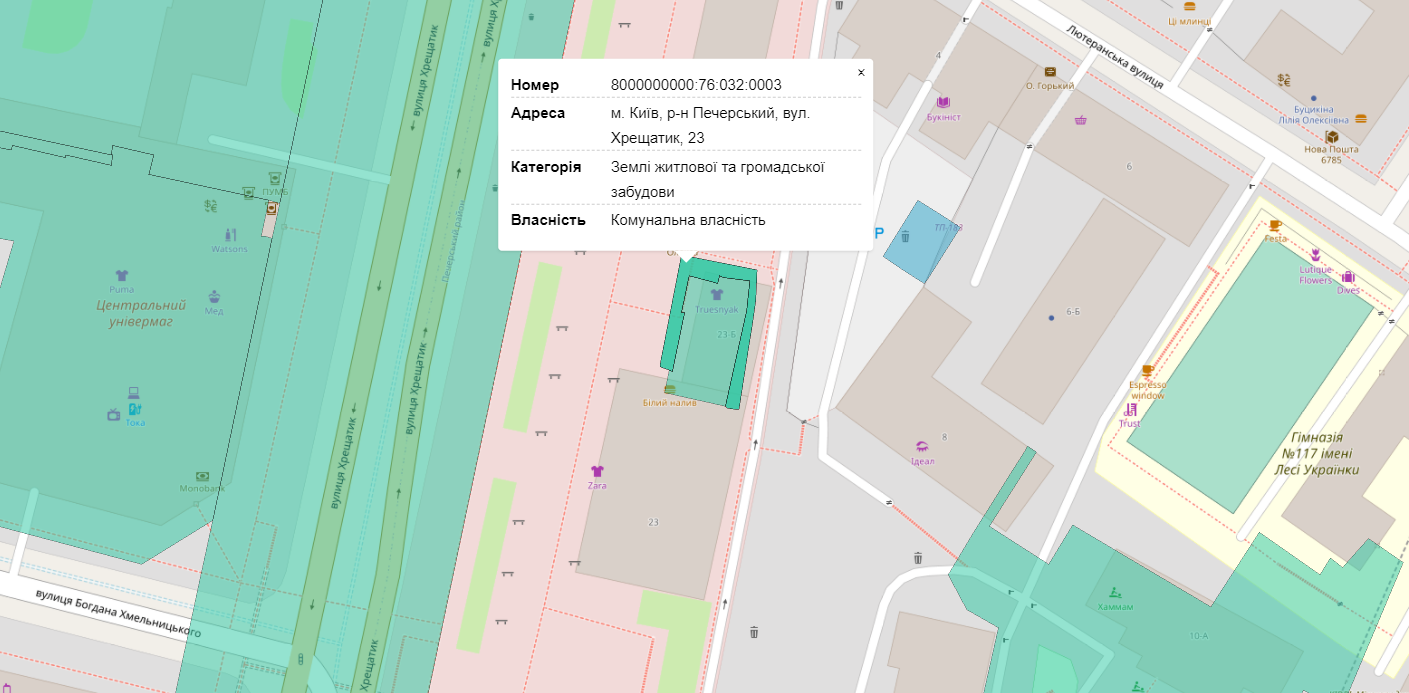Click the О. Горький marker icon

[x=1050, y=72]
